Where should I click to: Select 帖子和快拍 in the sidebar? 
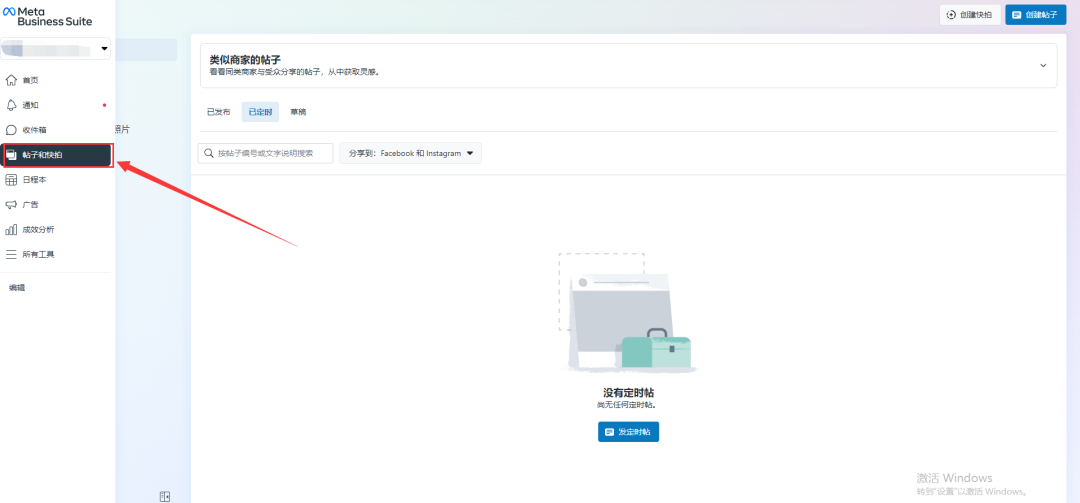coord(56,155)
